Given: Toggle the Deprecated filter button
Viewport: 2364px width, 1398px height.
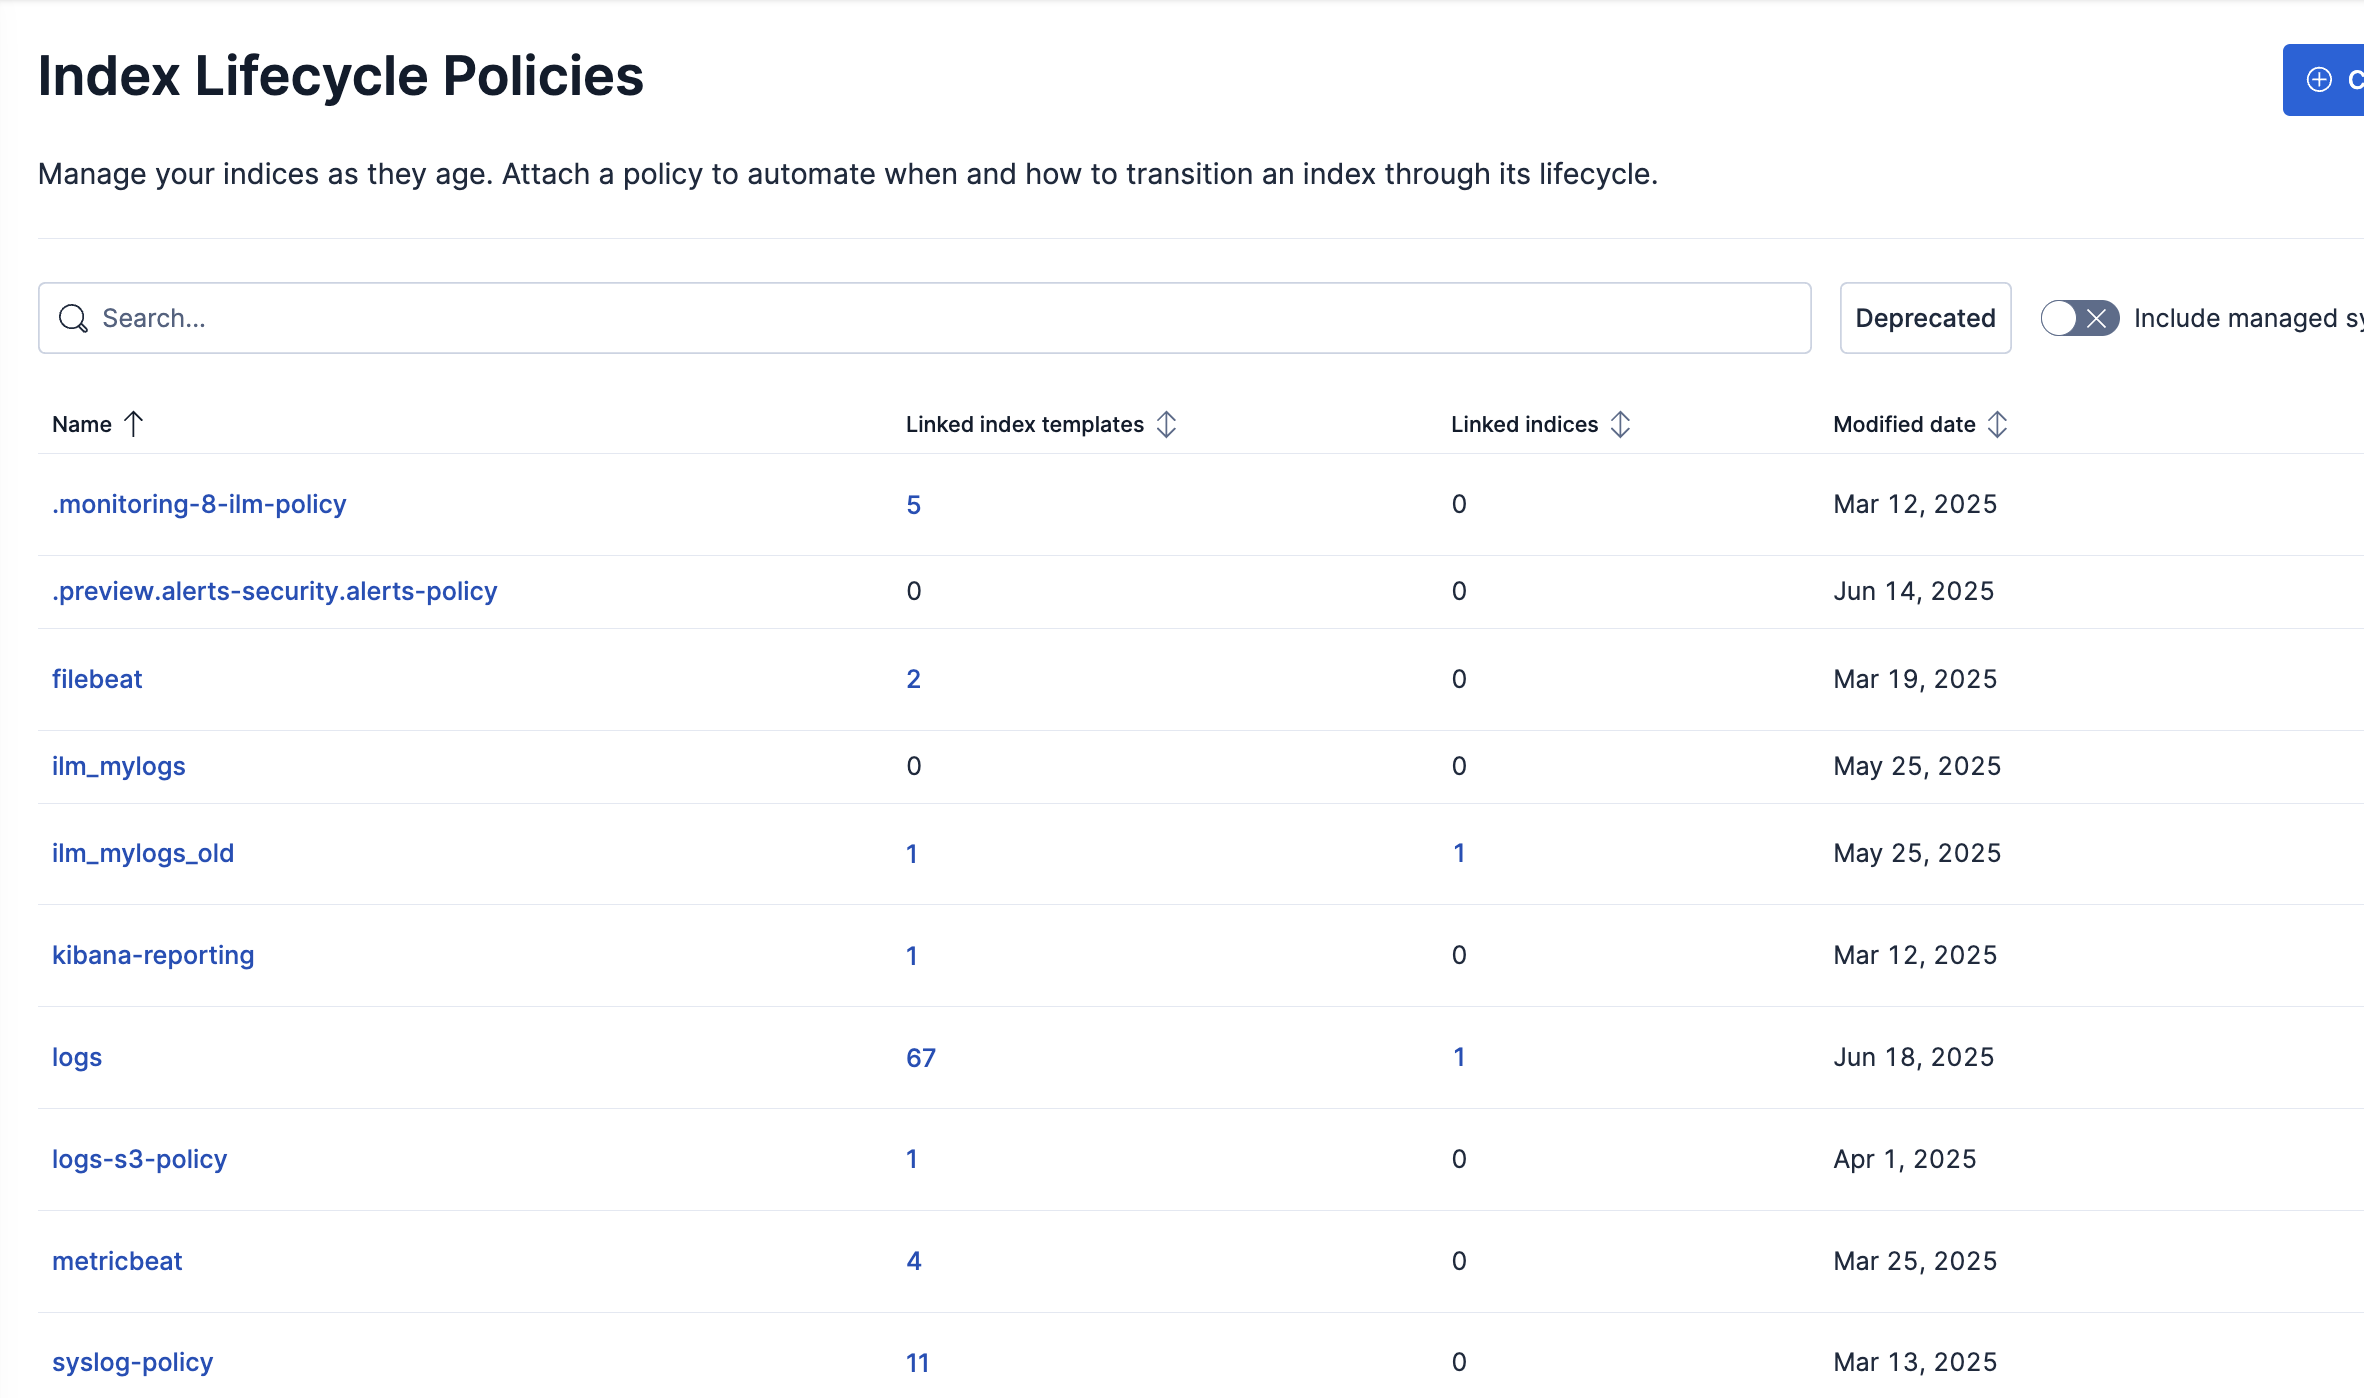Looking at the screenshot, I should coord(1925,318).
